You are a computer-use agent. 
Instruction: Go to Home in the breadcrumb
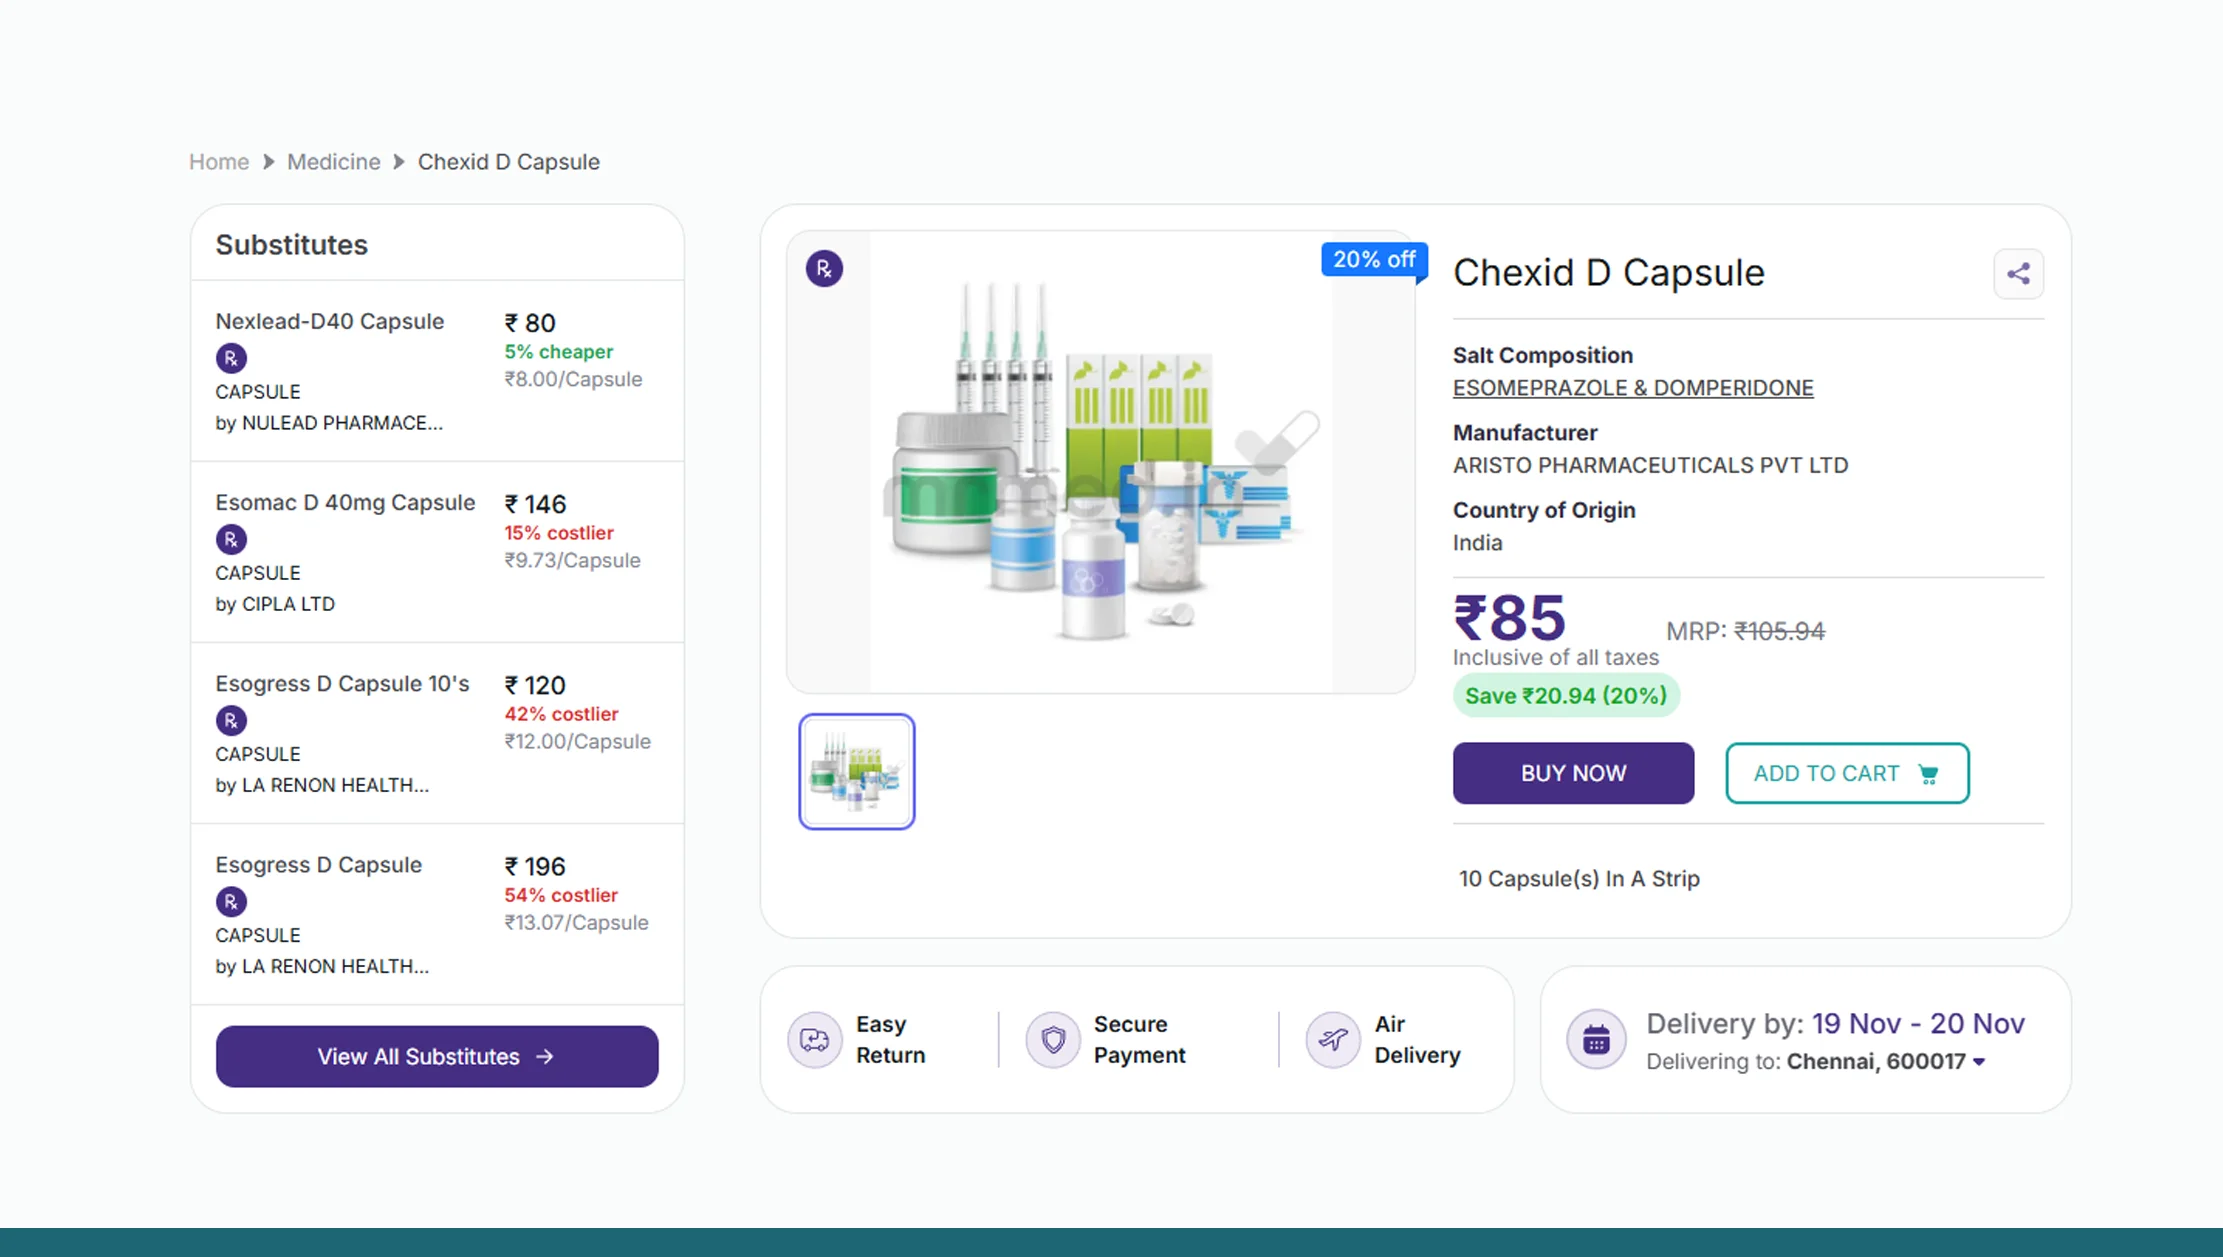(219, 162)
